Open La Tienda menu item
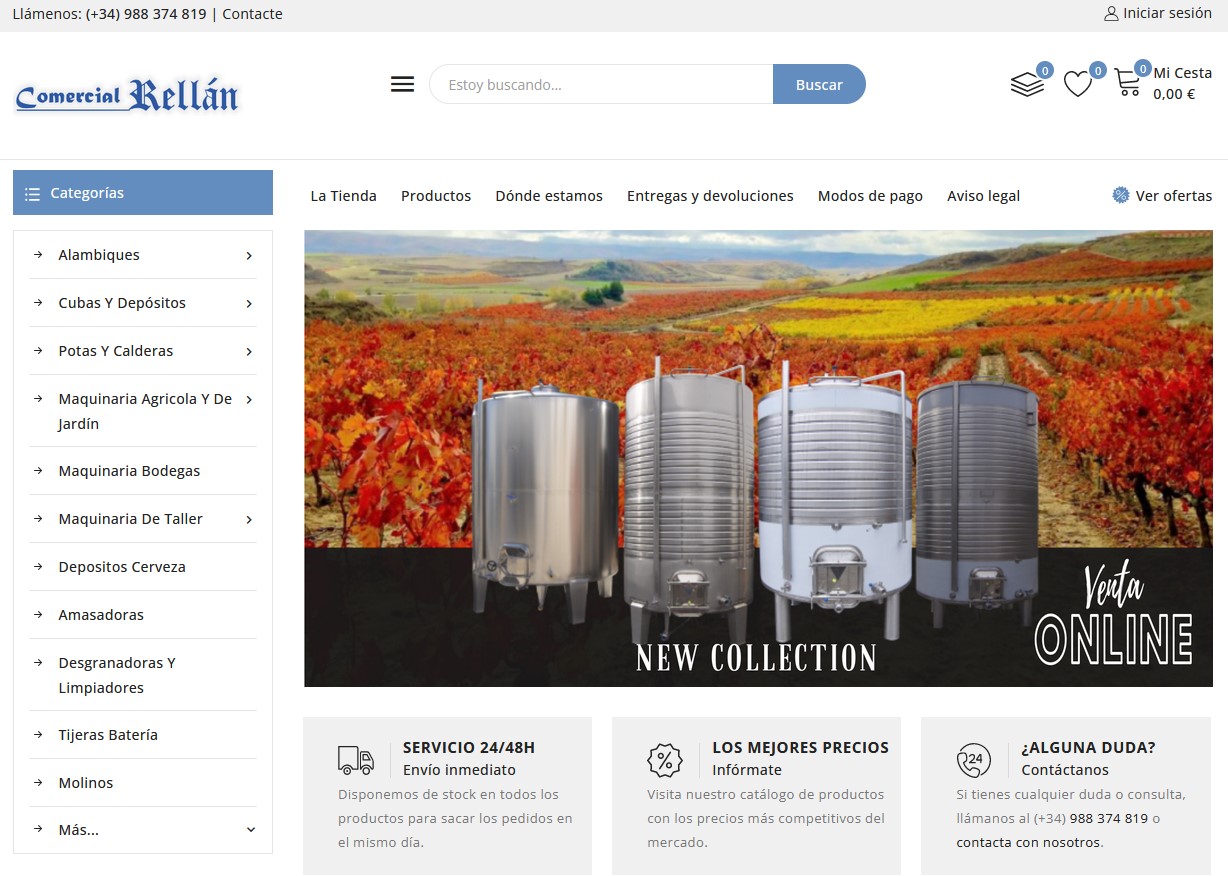Screen dimensions: 1228x876 pos(343,196)
